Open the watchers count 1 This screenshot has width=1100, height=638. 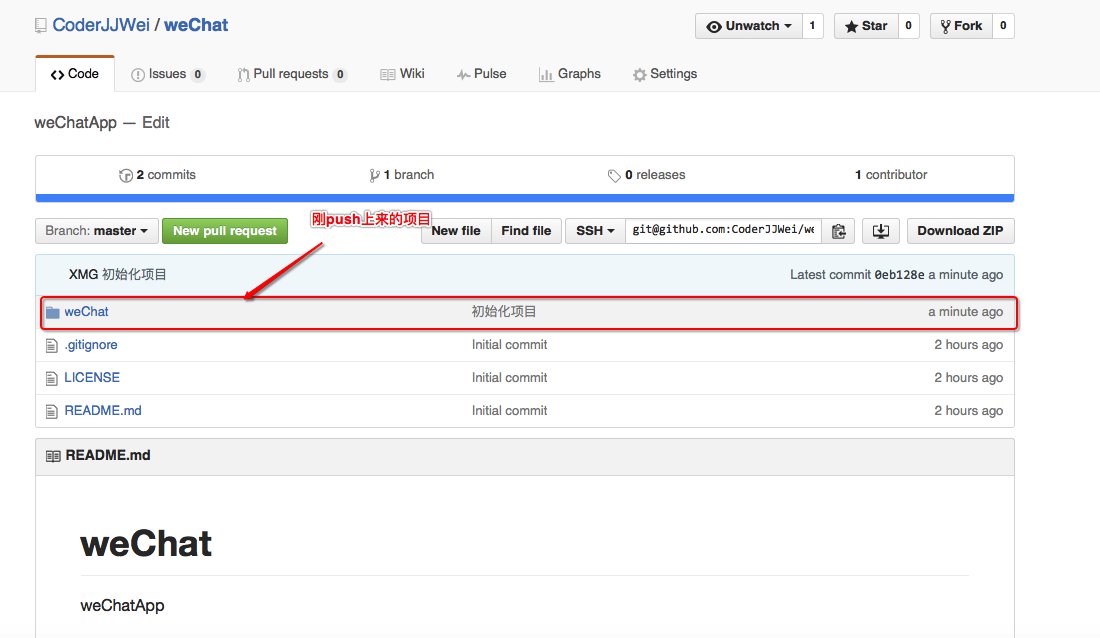coord(812,26)
